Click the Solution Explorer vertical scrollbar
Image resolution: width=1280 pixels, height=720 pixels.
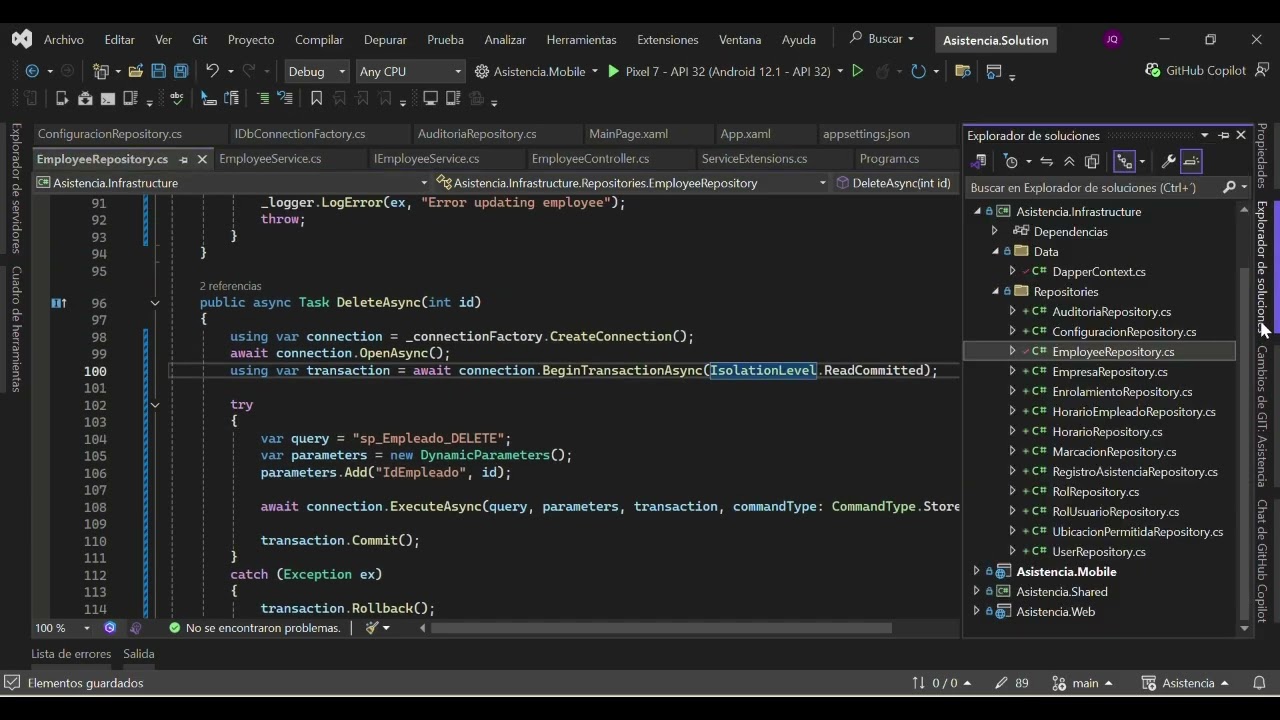[x=1244, y=445]
